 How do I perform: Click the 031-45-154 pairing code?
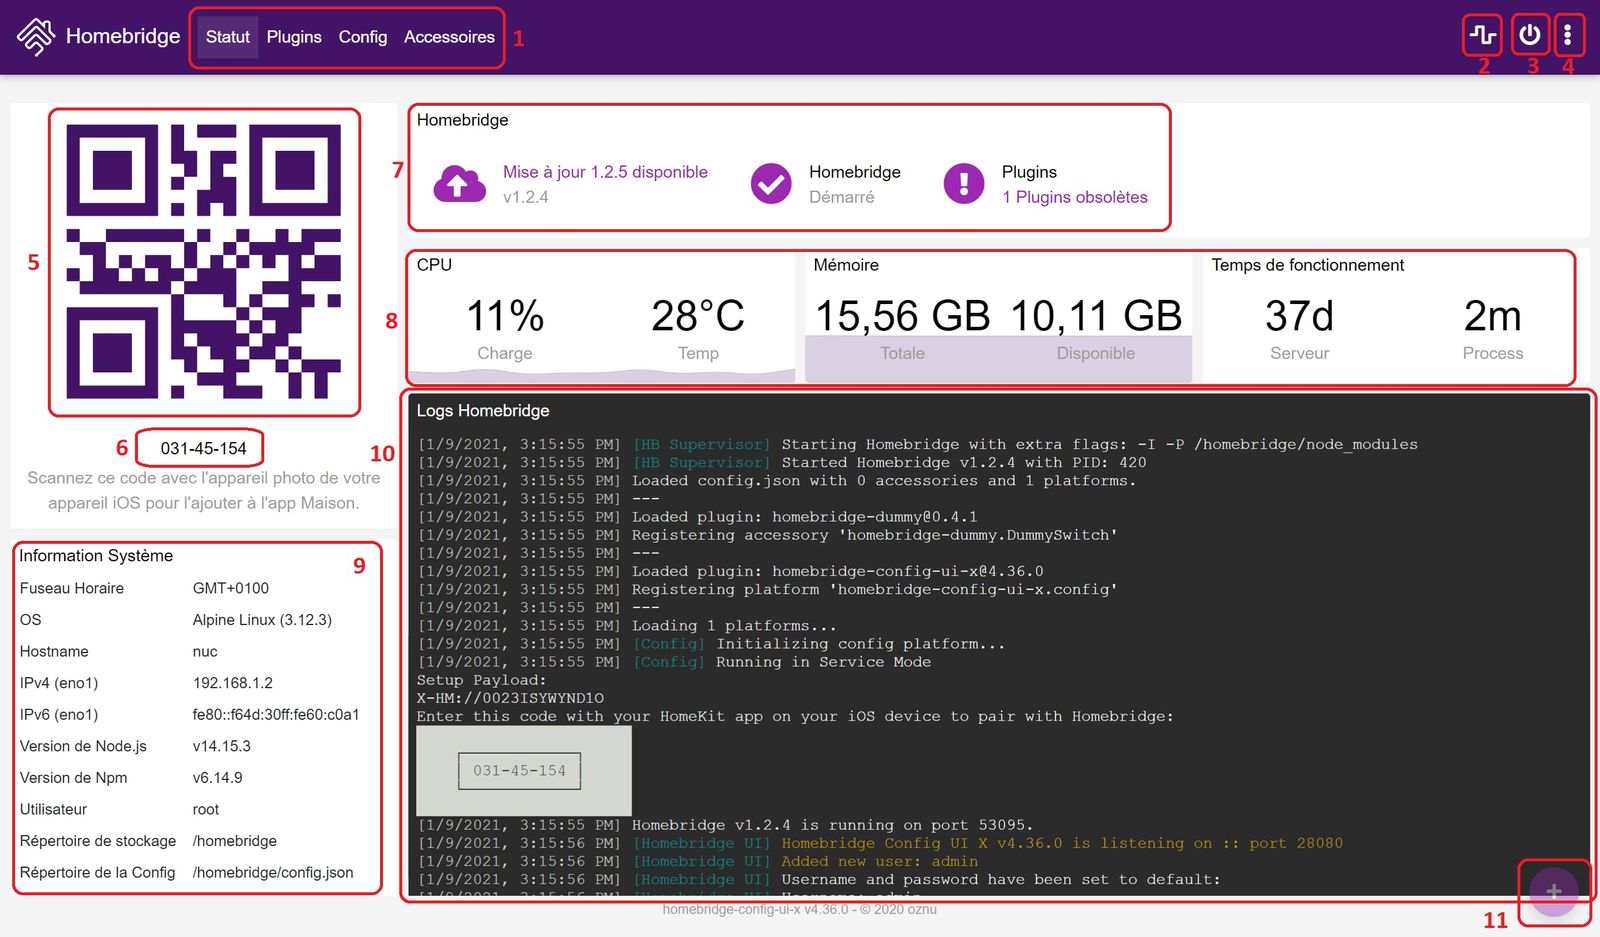[x=203, y=448]
